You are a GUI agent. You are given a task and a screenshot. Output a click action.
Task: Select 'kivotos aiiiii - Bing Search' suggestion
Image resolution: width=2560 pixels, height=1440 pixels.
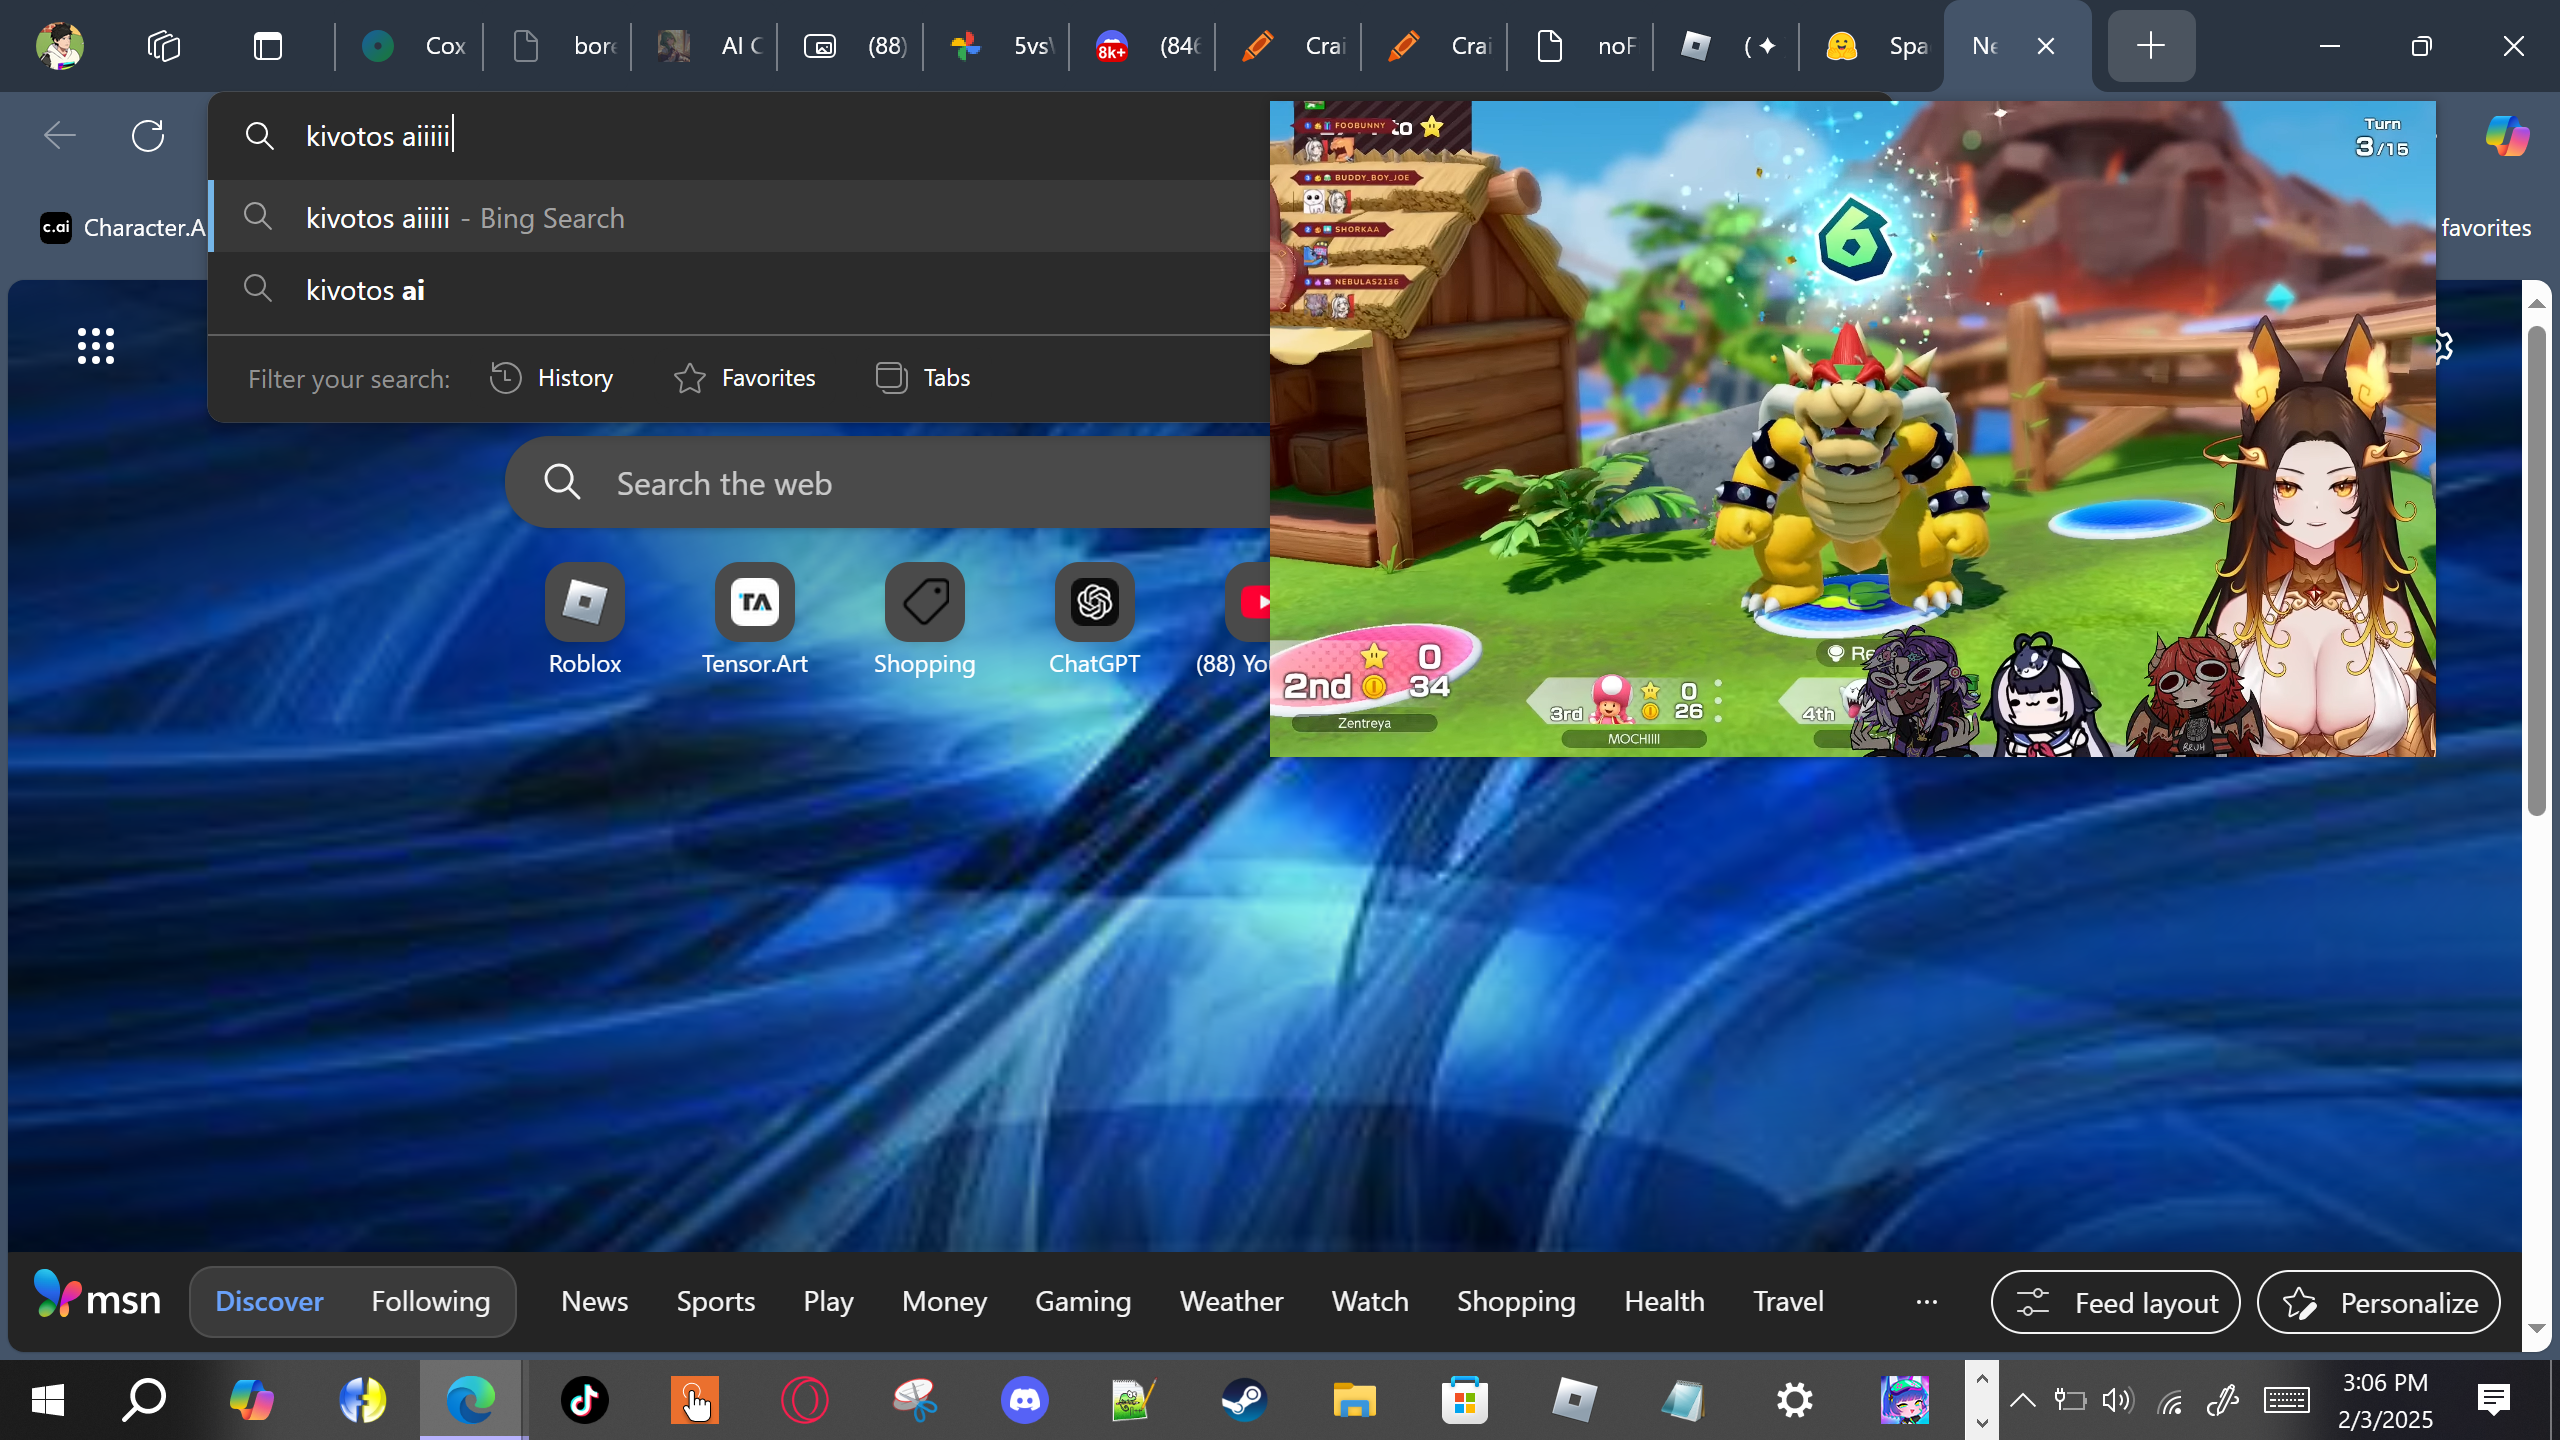tap(740, 218)
